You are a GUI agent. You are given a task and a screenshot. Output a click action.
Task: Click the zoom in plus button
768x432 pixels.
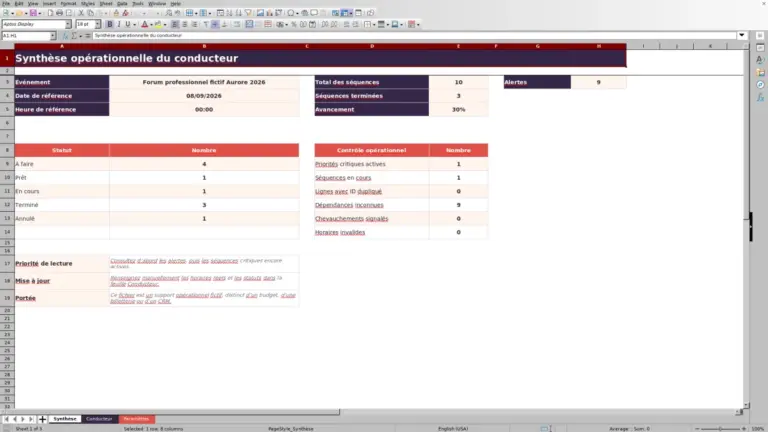[744, 429]
